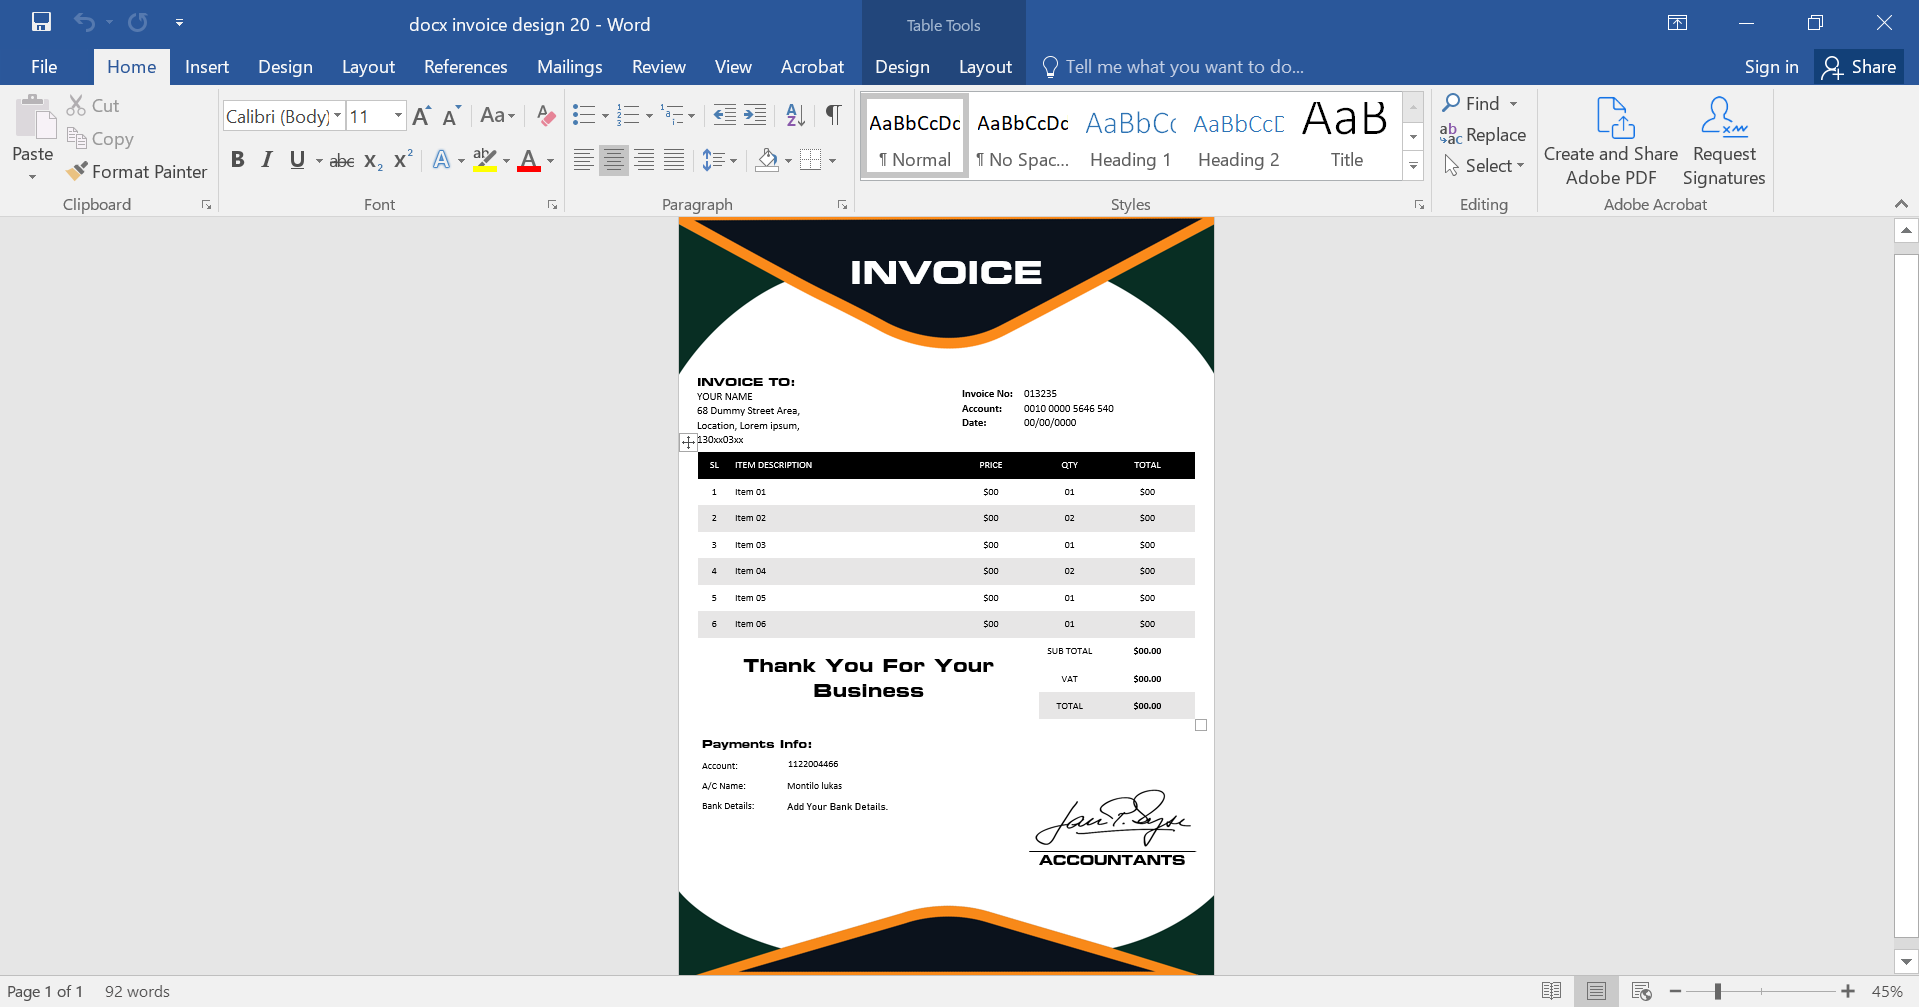Open the Table Tools Design tab
The height and width of the screenshot is (1007, 1919).
[901, 66]
